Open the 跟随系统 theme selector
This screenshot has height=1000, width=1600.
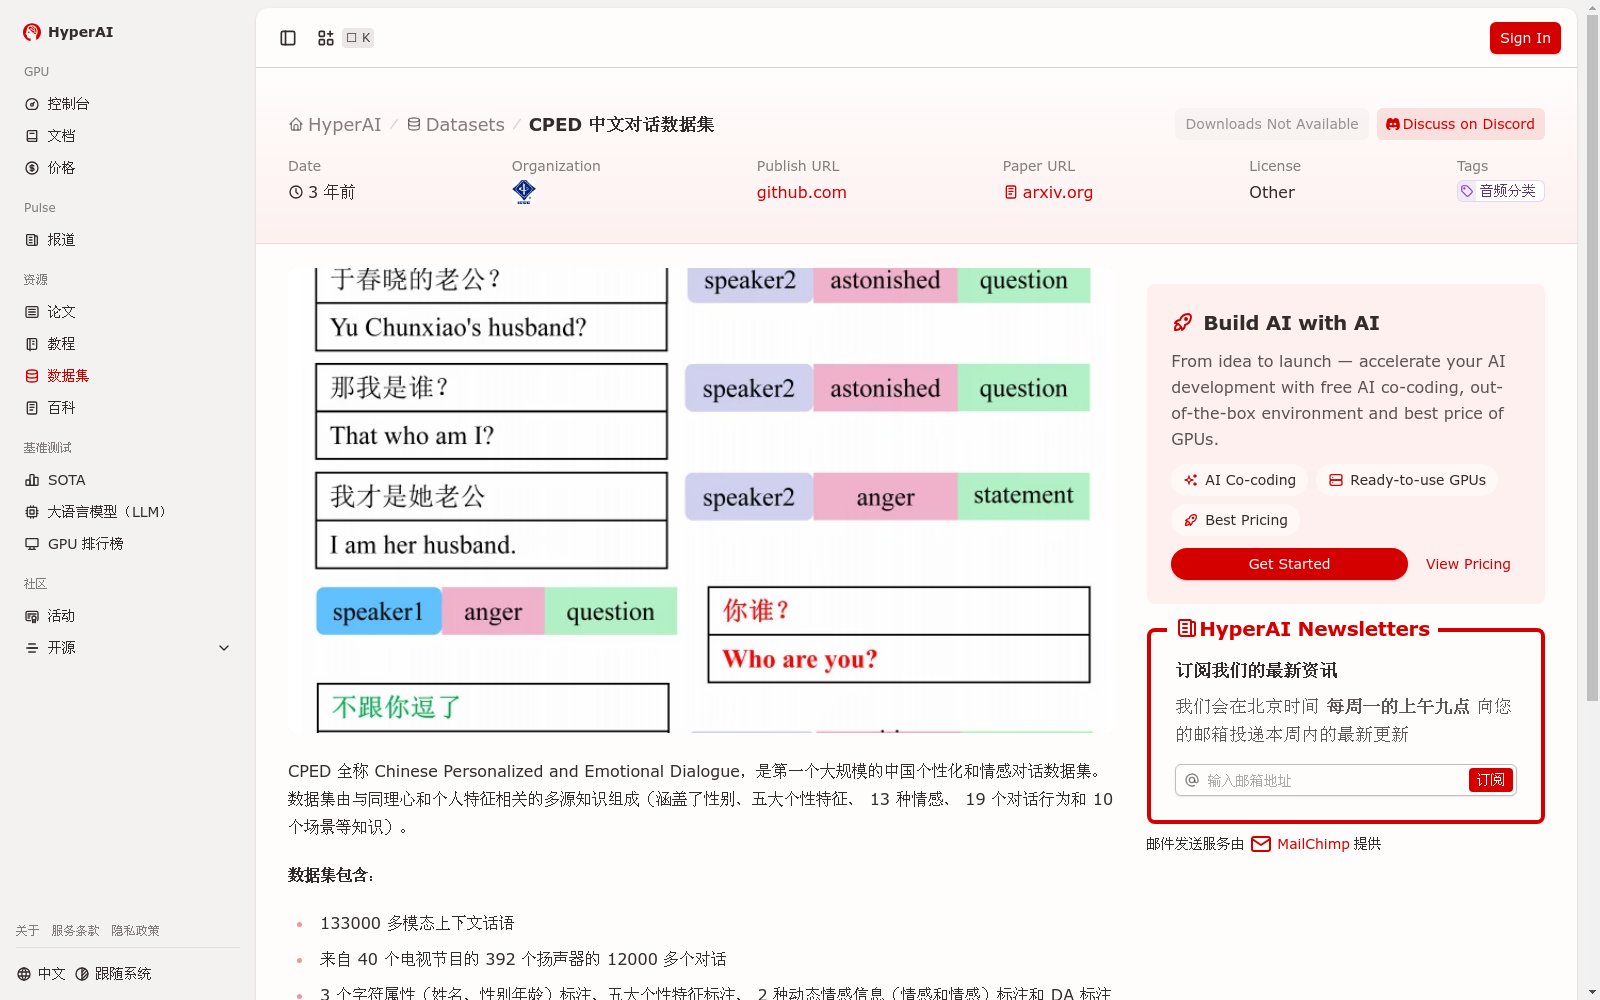coord(113,974)
